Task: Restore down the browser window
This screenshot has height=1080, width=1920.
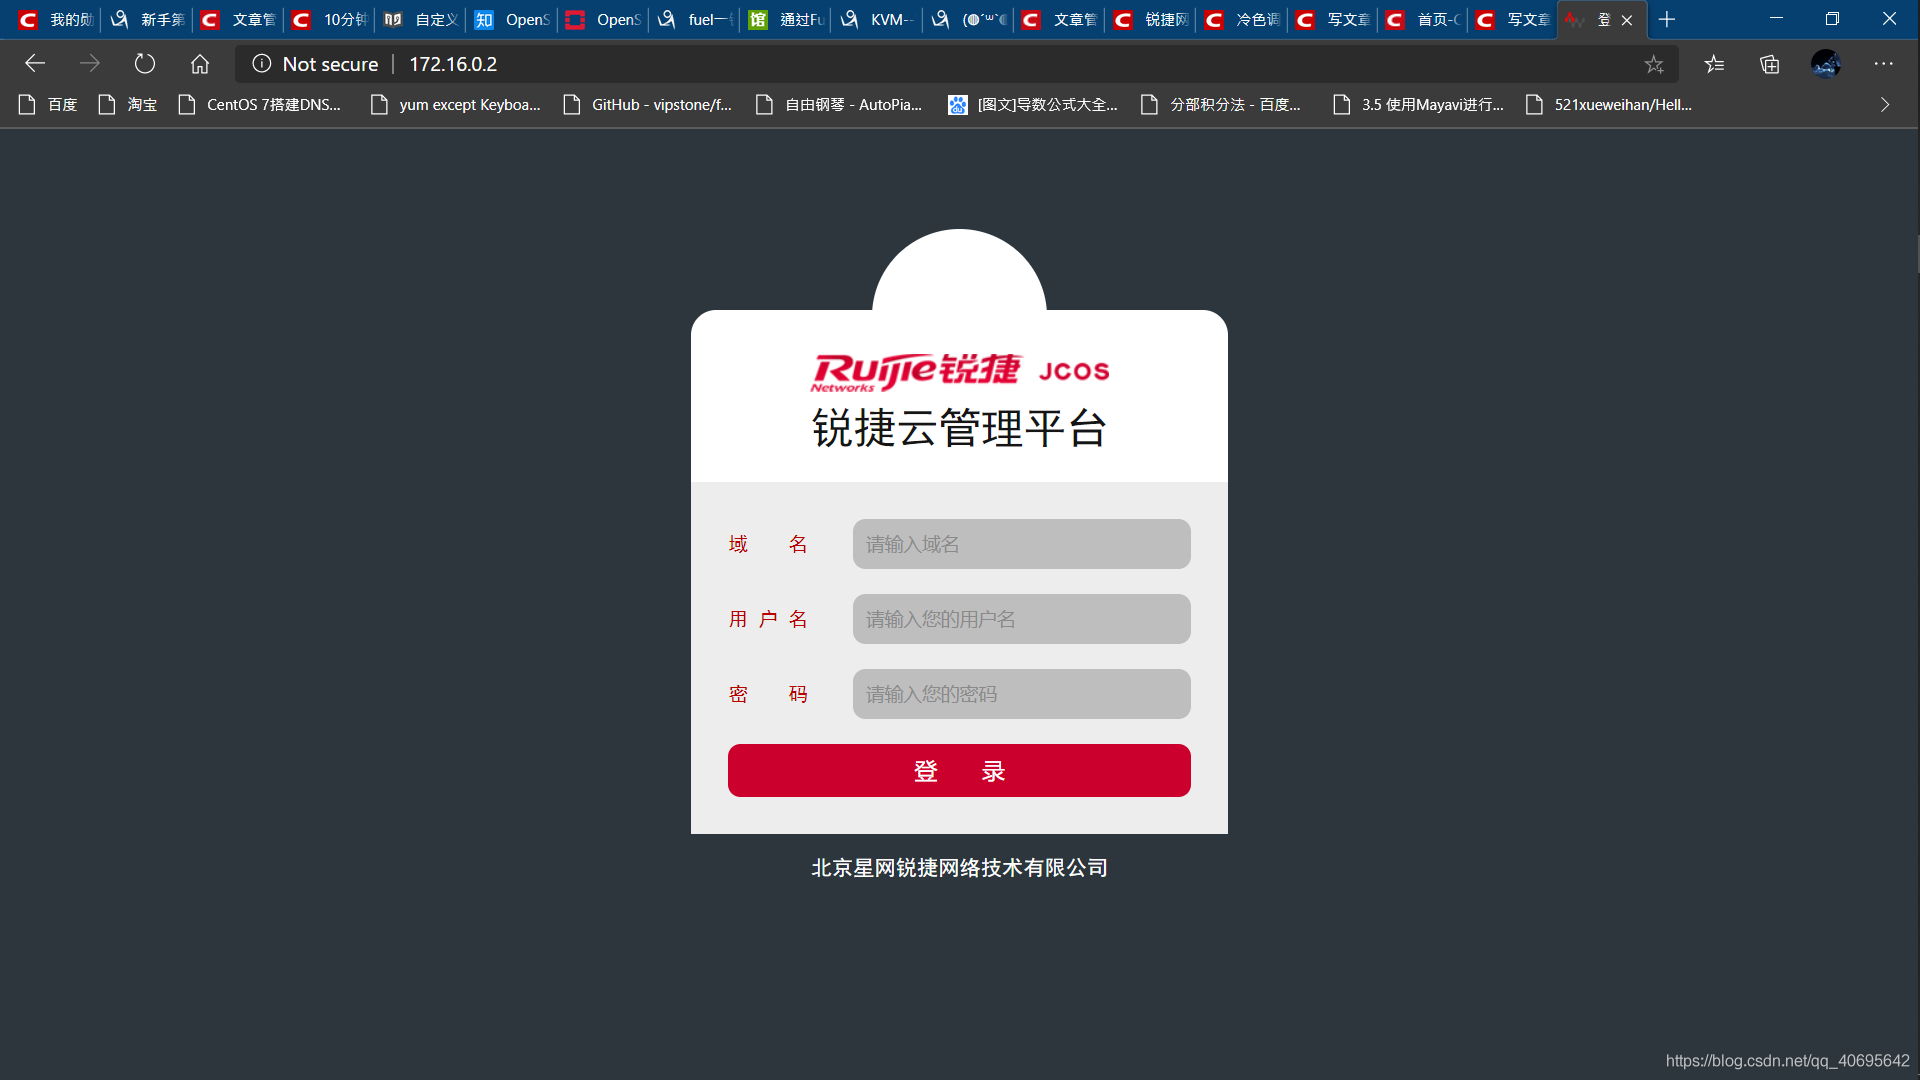Action: 1832,19
